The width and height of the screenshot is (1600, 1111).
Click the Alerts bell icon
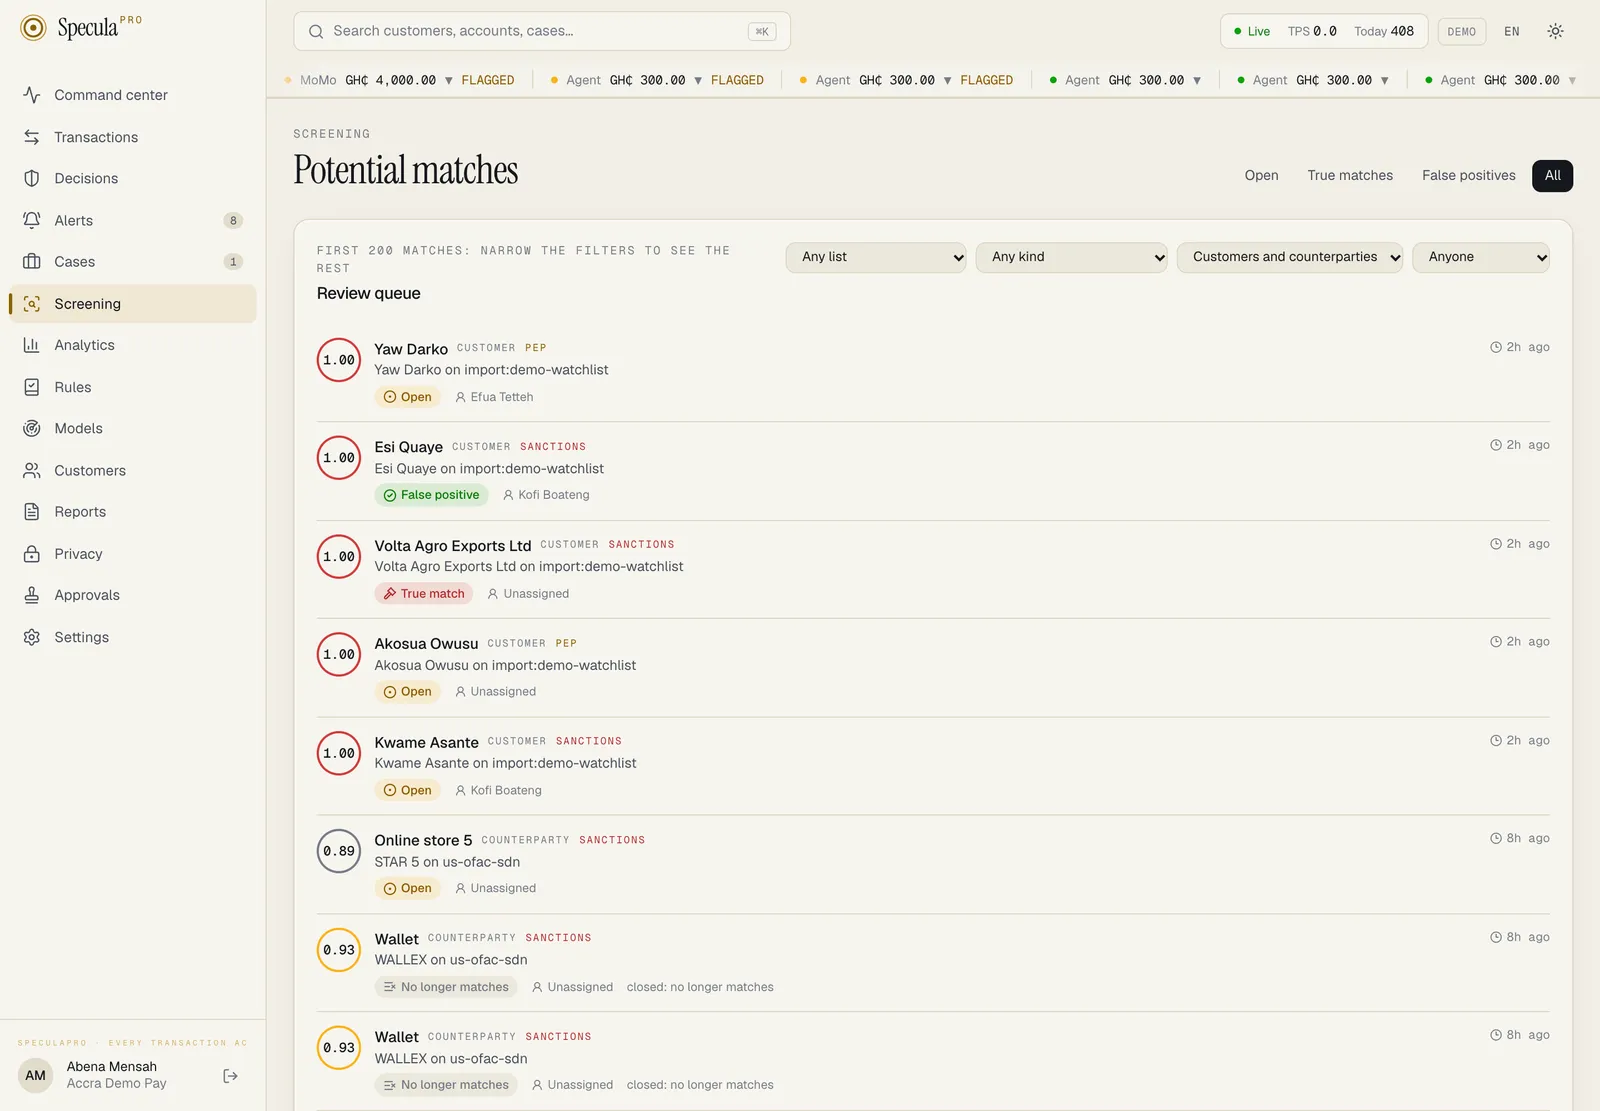[32, 220]
